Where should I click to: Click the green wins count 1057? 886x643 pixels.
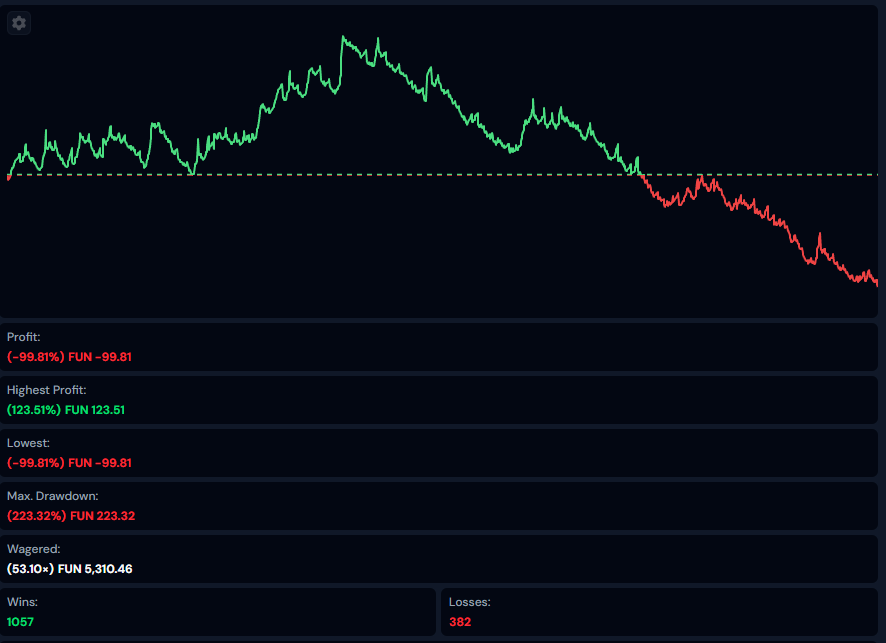click(21, 621)
